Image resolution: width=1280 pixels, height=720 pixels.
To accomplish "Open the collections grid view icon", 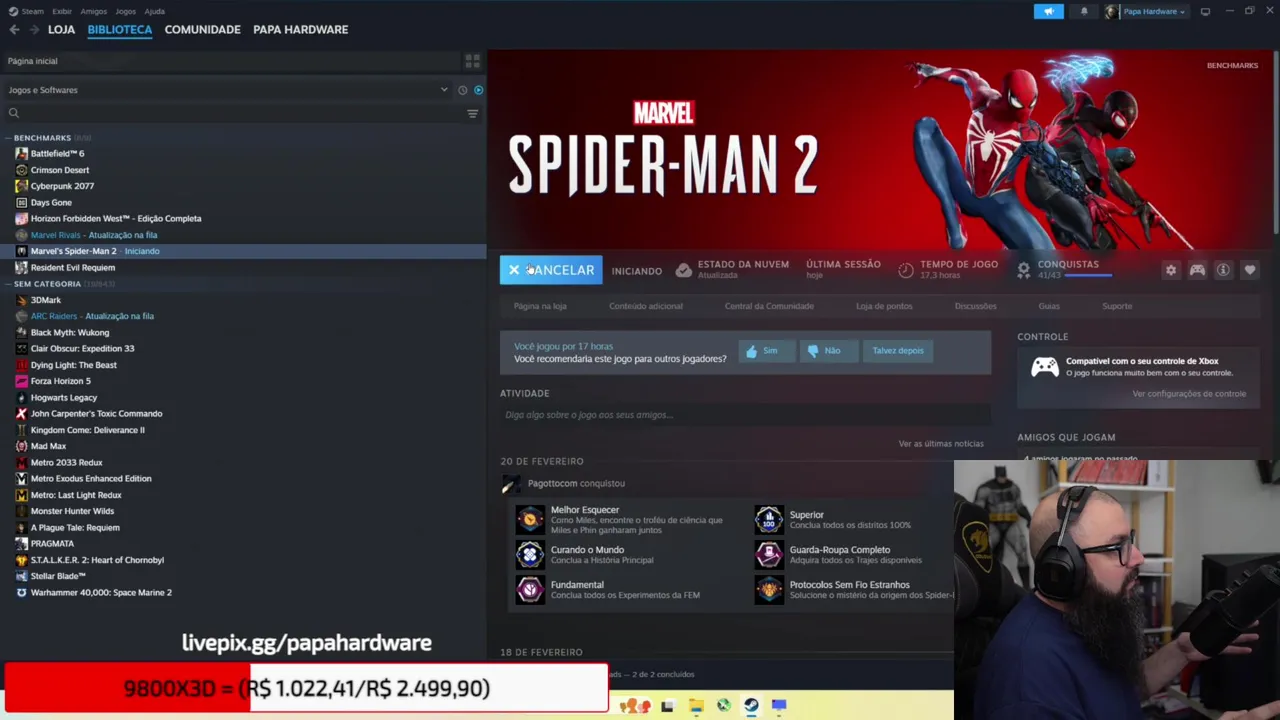I will 472,61.
